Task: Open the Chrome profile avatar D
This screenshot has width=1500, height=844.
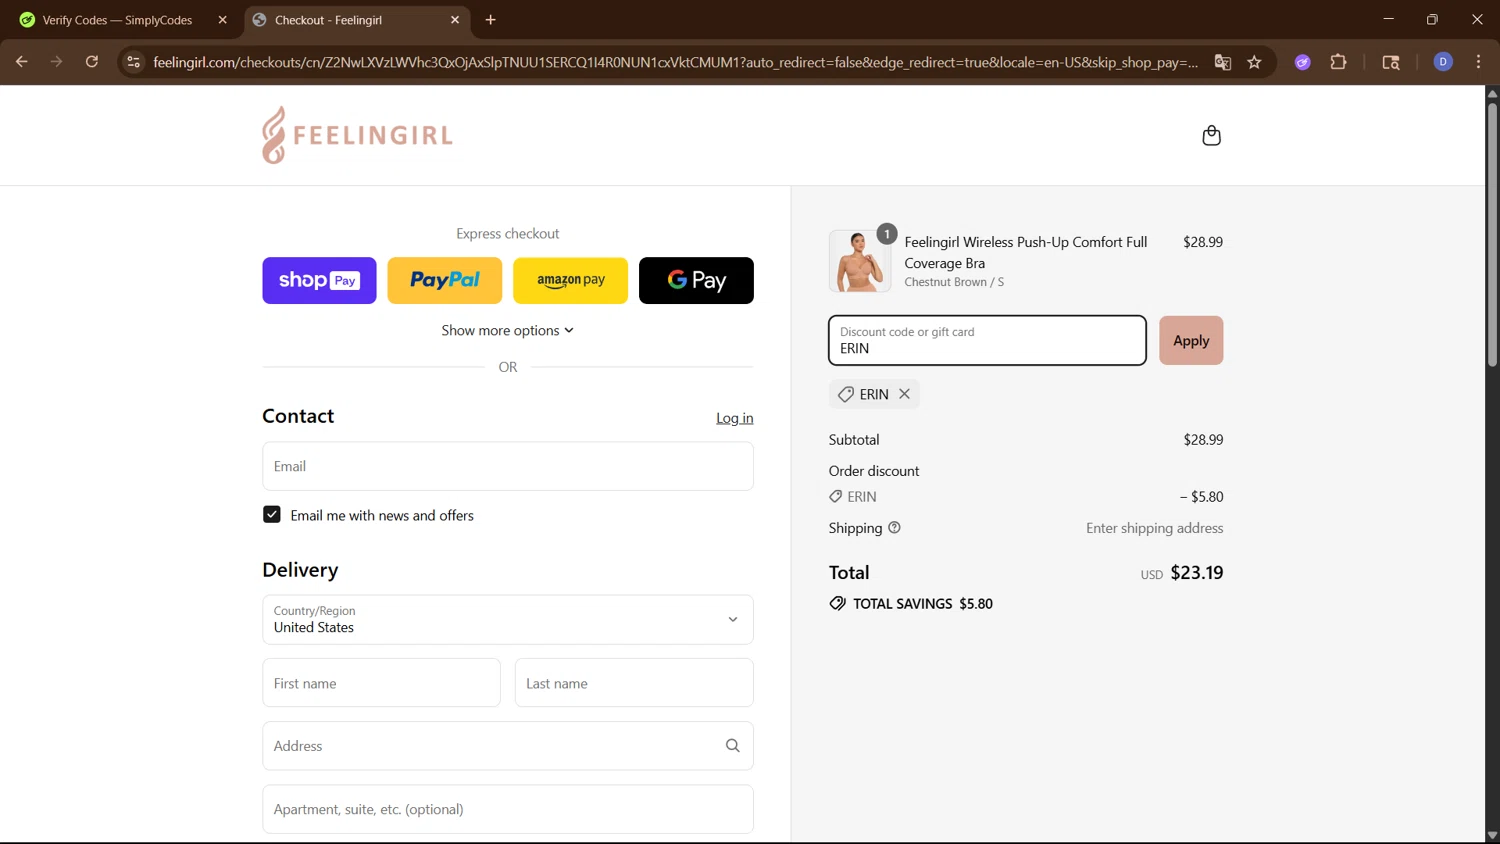Action: point(1443,62)
